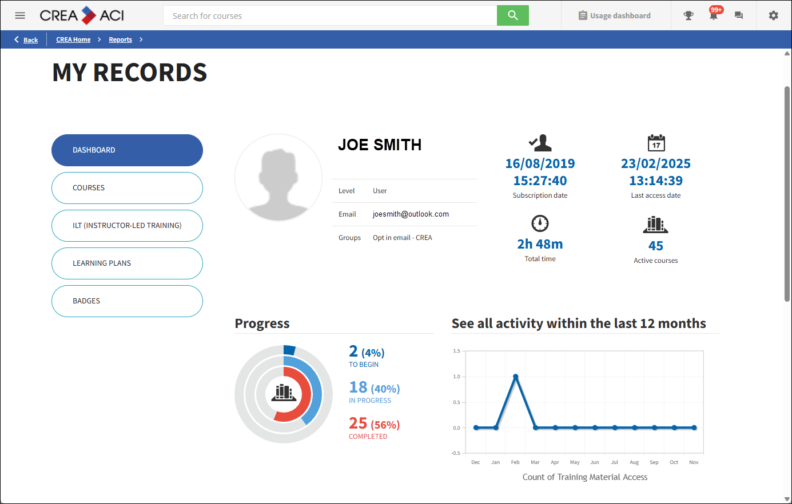Click the last access date calendar icon
Screen dimensions: 792x504
tap(656, 143)
